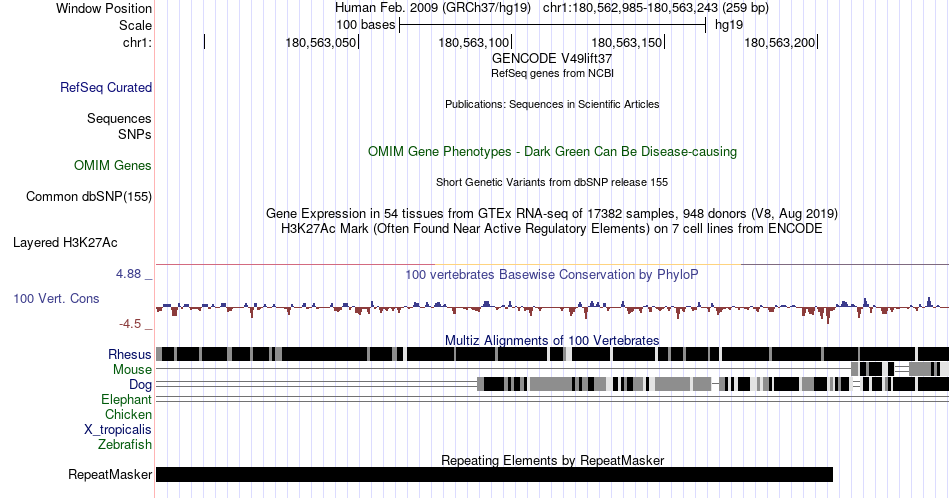The height and width of the screenshot is (498, 950).
Task: Select the Common dbSNP(155) track label
Action: point(89,196)
